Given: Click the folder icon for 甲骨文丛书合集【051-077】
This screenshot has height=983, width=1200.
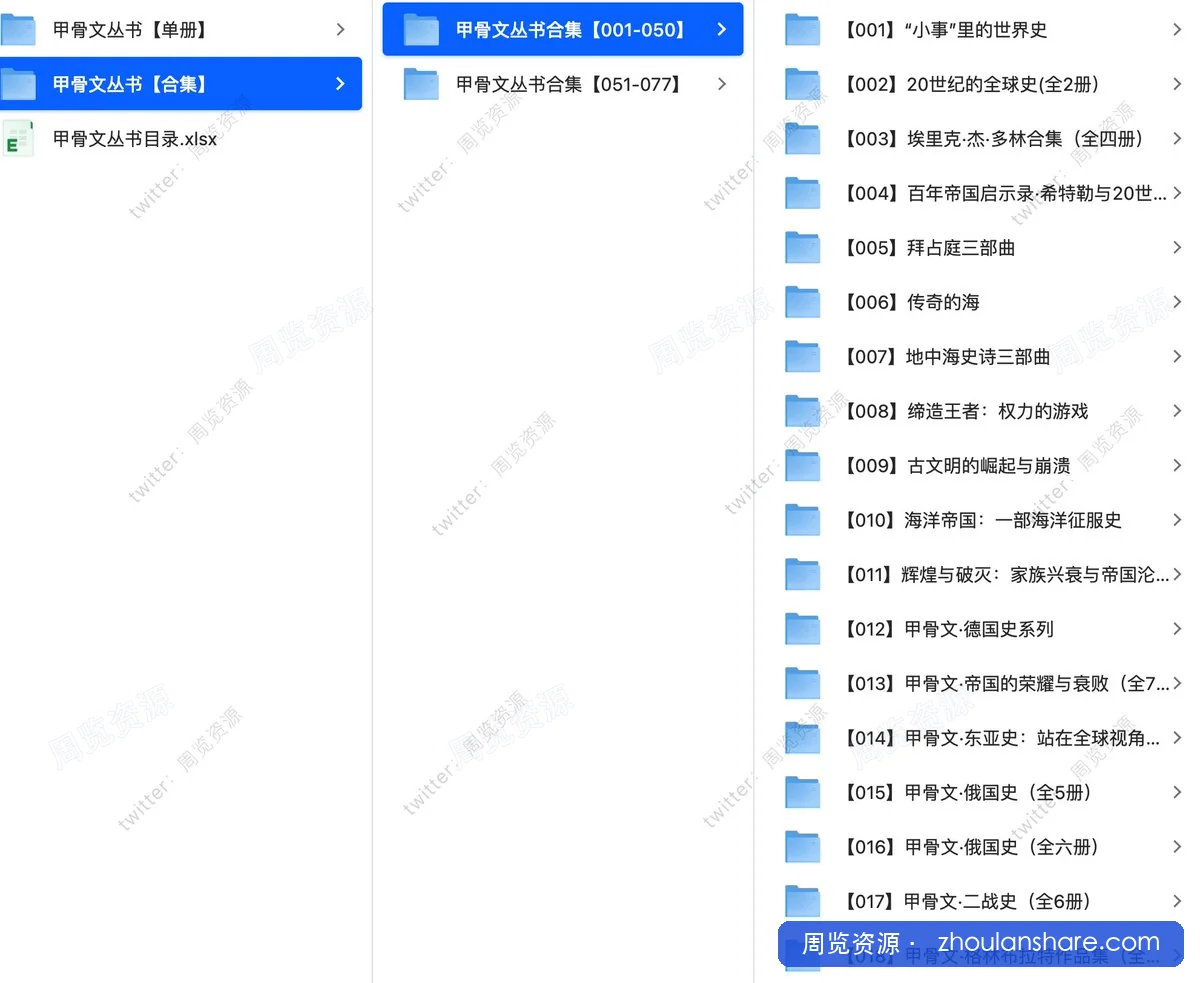Looking at the screenshot, I should [421, 84].
